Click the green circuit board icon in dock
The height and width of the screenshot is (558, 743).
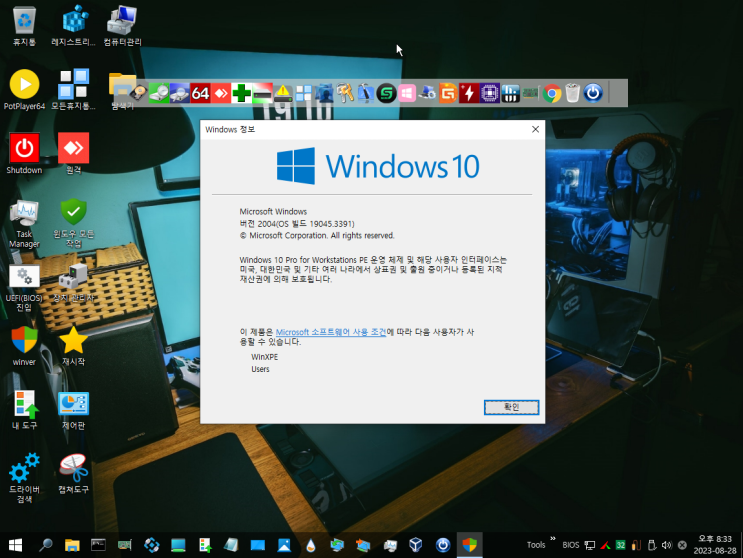[531, 93]
